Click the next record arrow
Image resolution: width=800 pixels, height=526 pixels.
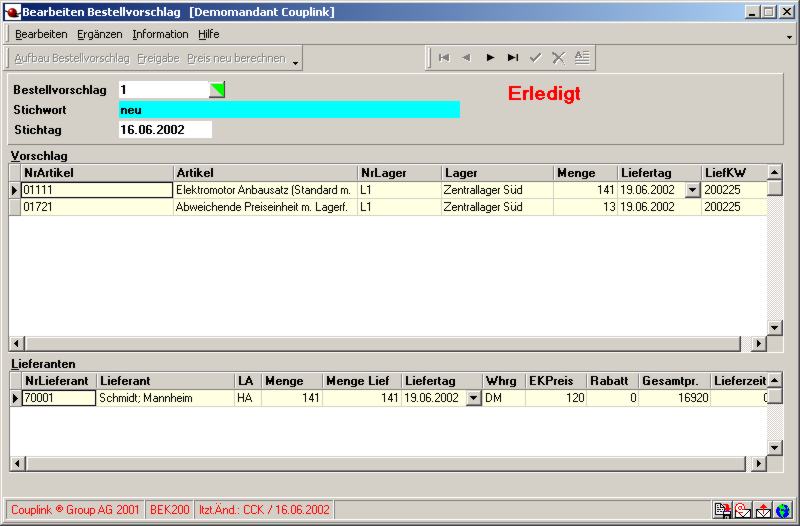pyautogui.click(x=490, y=58)
